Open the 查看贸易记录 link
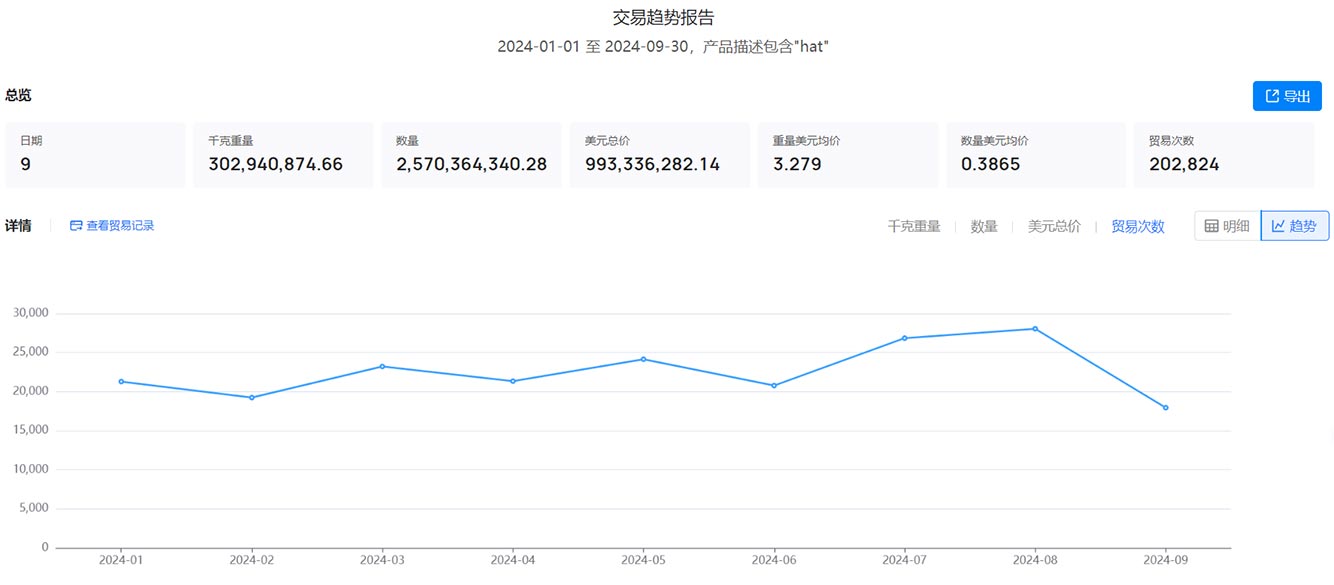The image size is (1334, 585). pos(112,226)
